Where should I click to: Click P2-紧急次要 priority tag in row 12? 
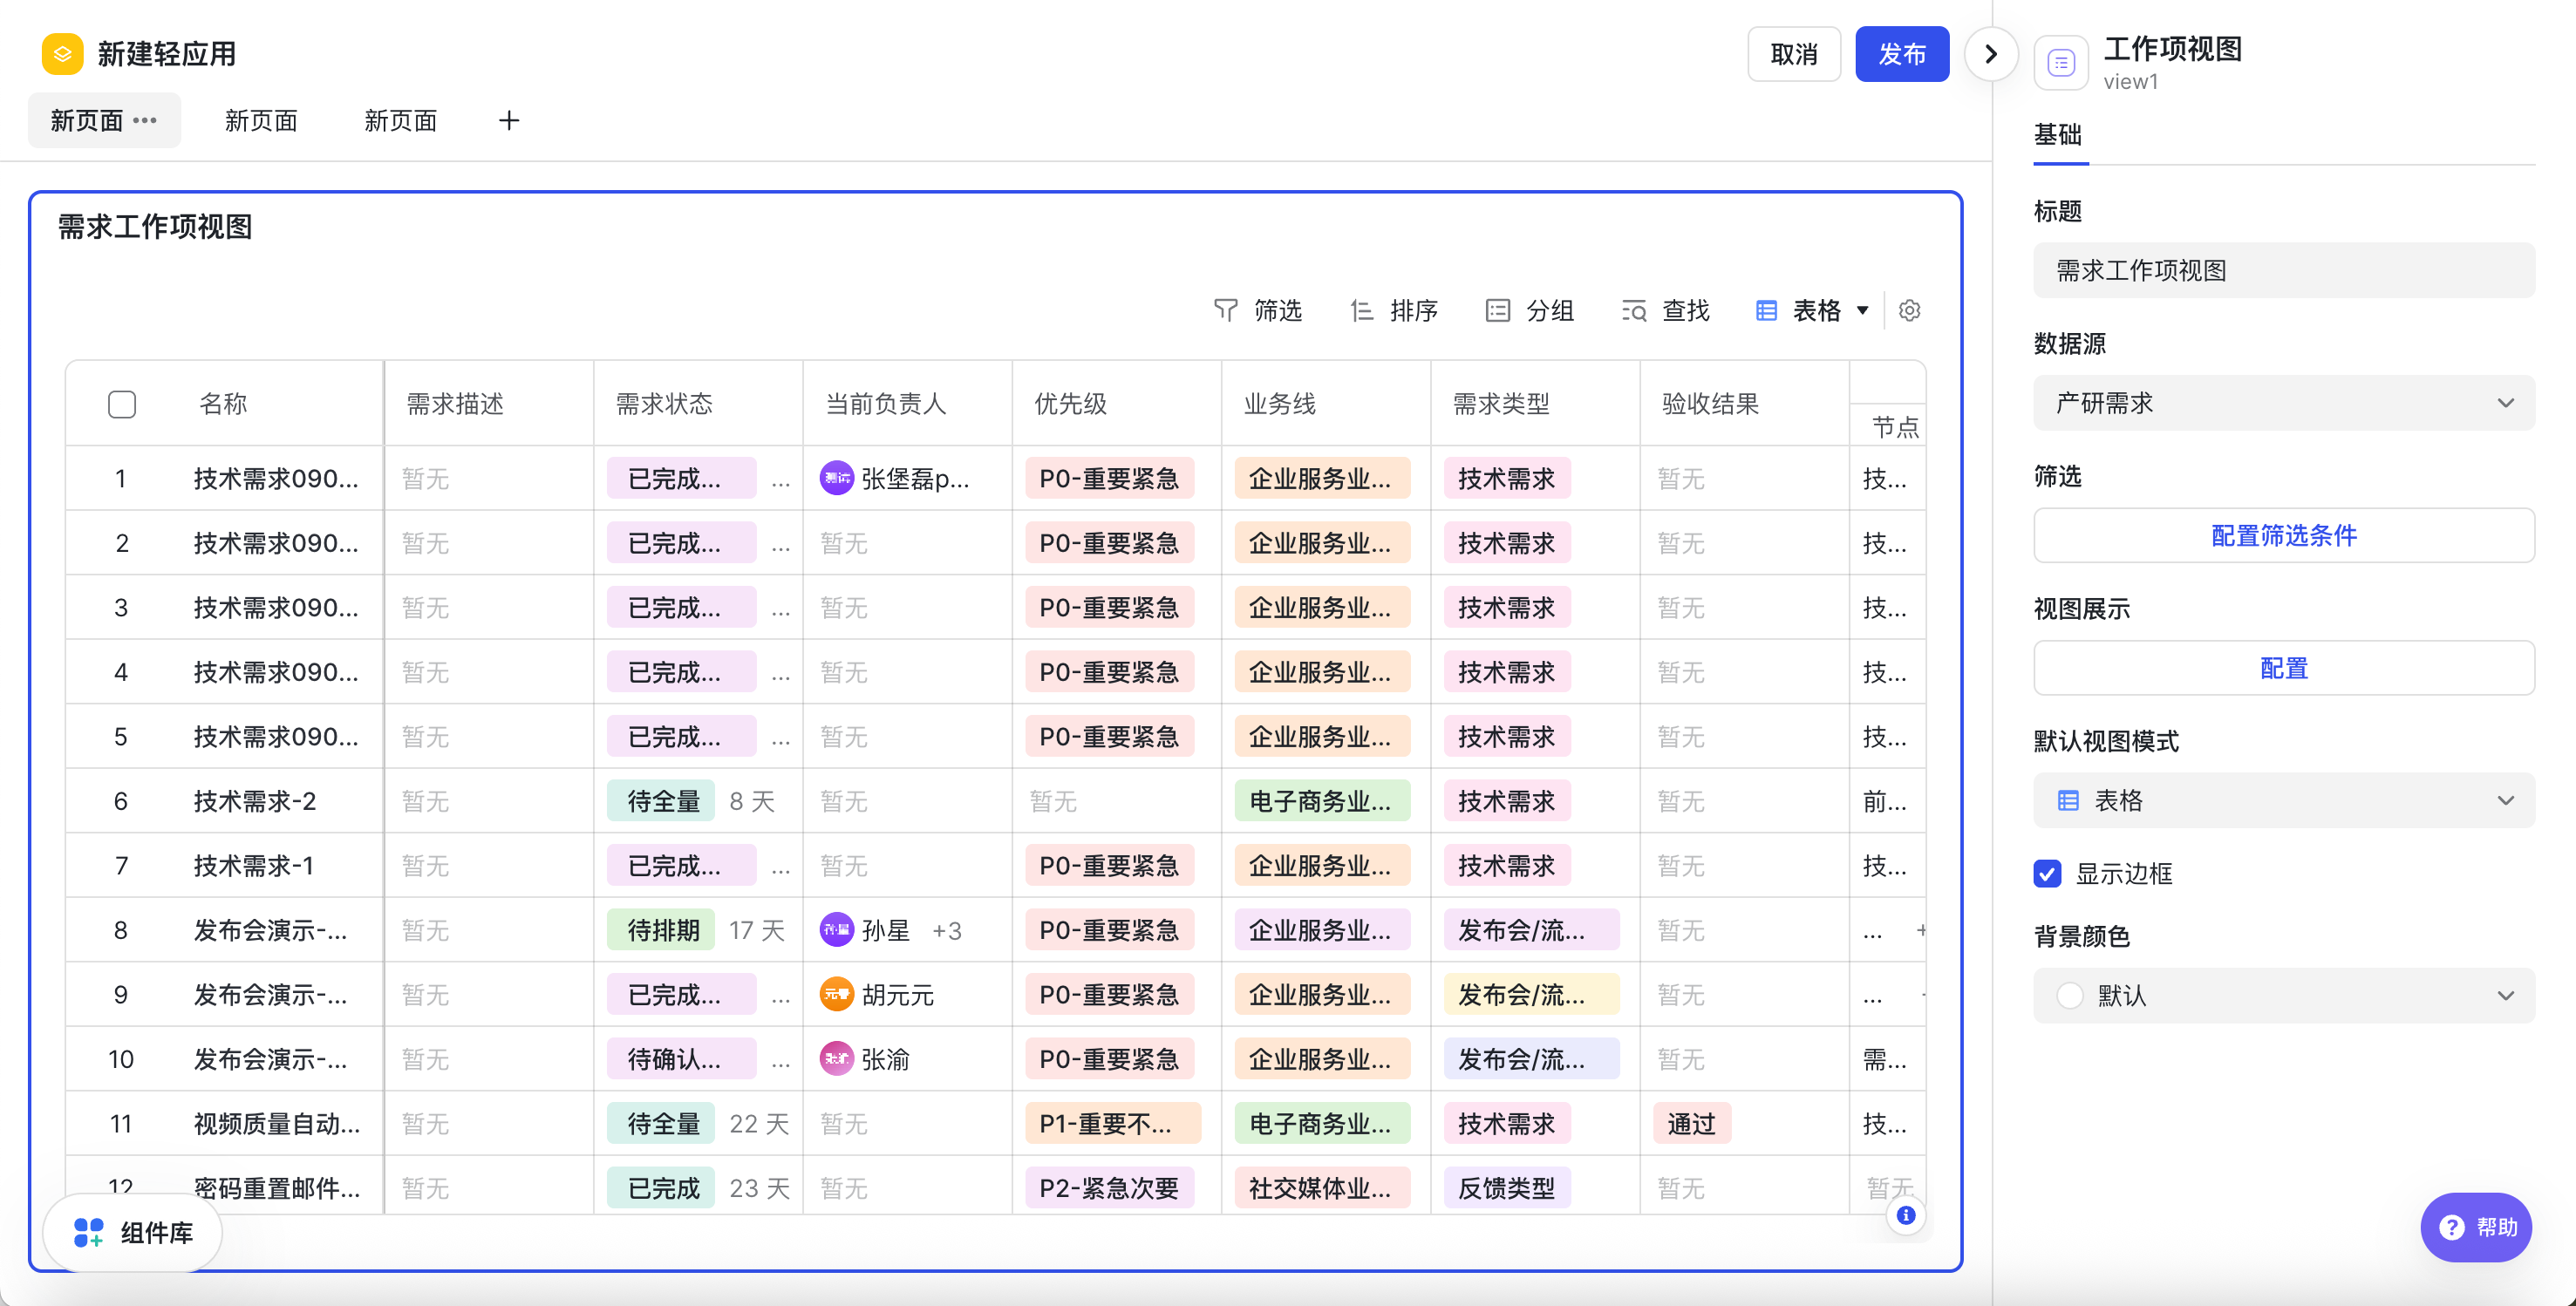point(1110,1188)
